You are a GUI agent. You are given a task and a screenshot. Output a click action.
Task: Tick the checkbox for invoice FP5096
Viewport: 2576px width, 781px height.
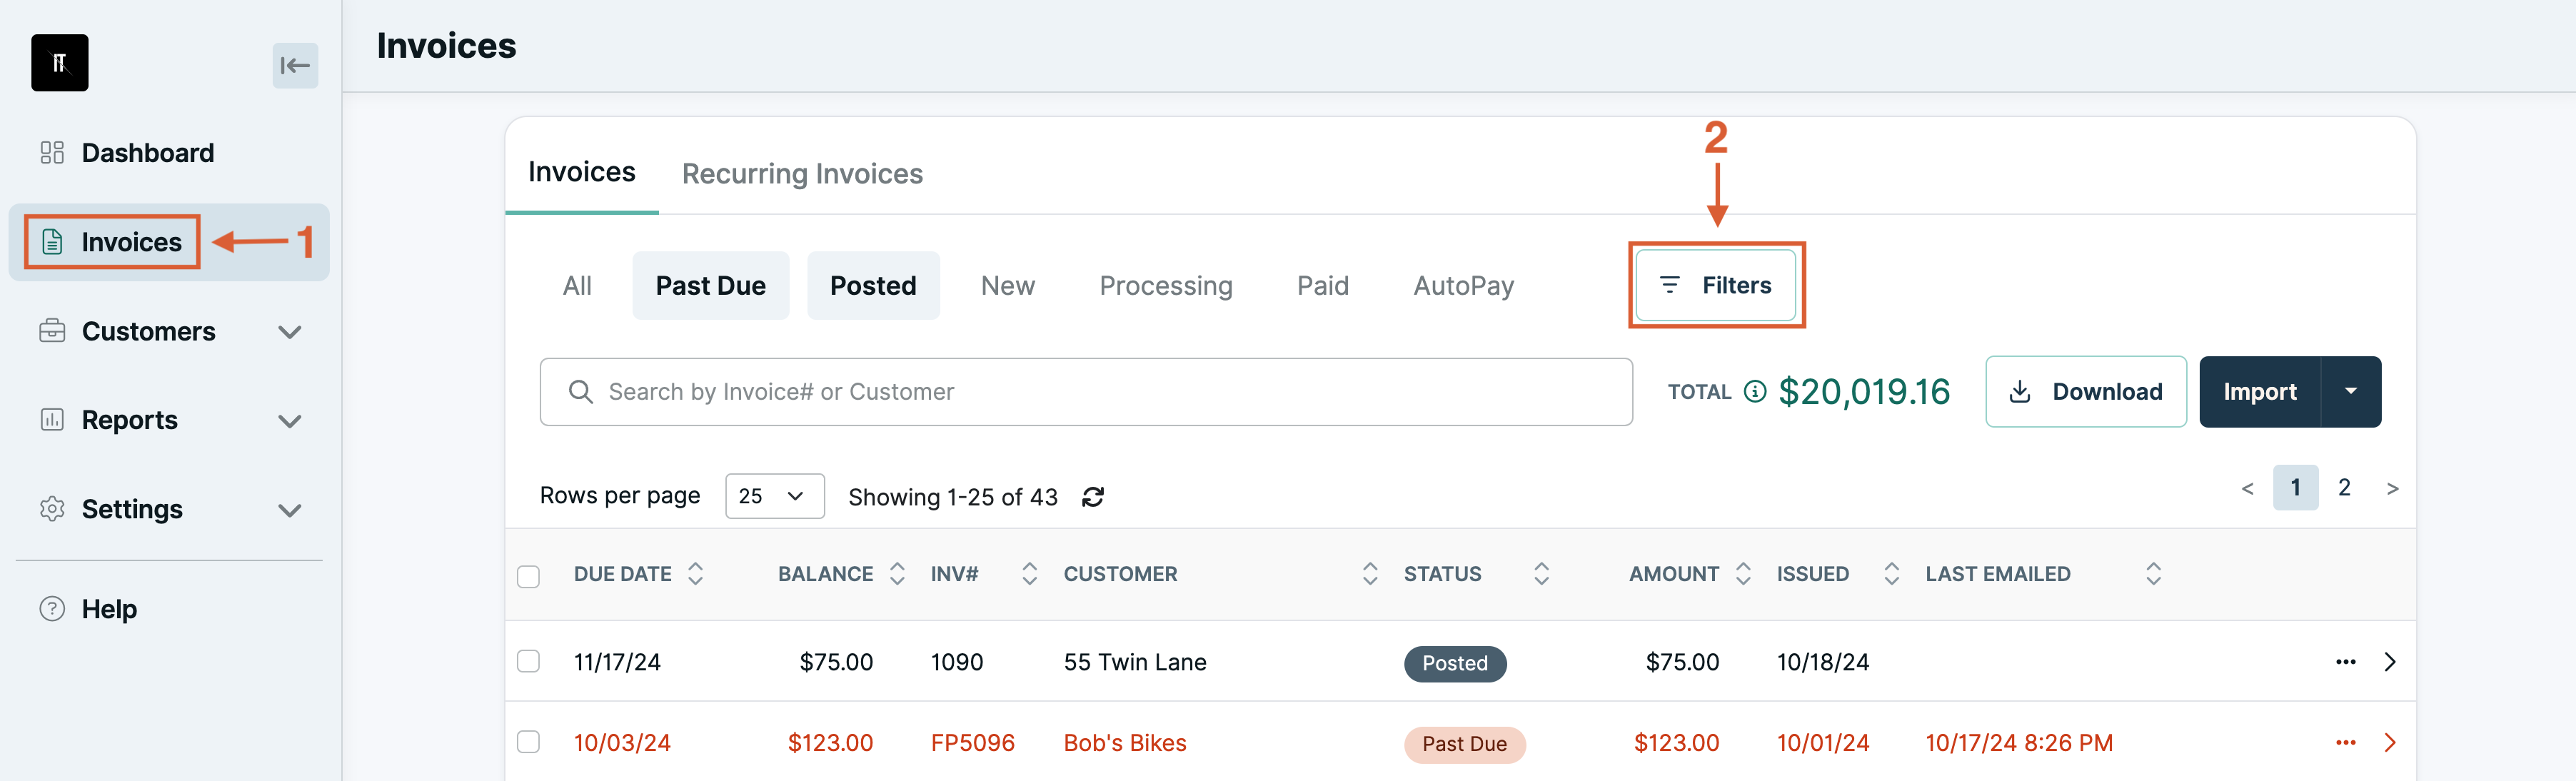pyautogui.click(x=528, y=742)
